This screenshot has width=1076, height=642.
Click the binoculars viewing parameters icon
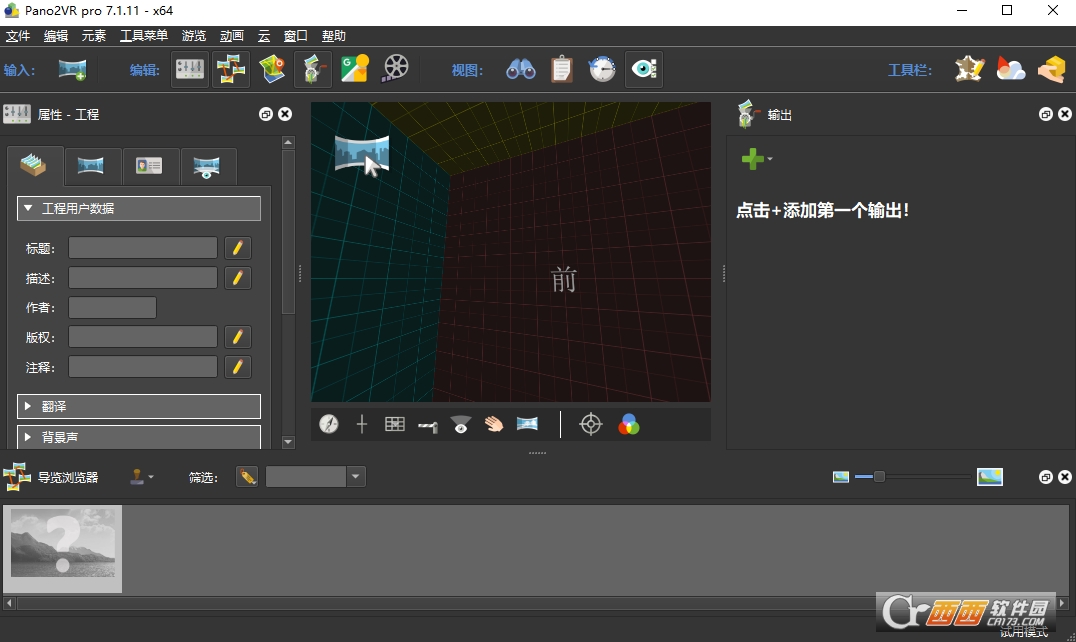[x=521, y=69]
